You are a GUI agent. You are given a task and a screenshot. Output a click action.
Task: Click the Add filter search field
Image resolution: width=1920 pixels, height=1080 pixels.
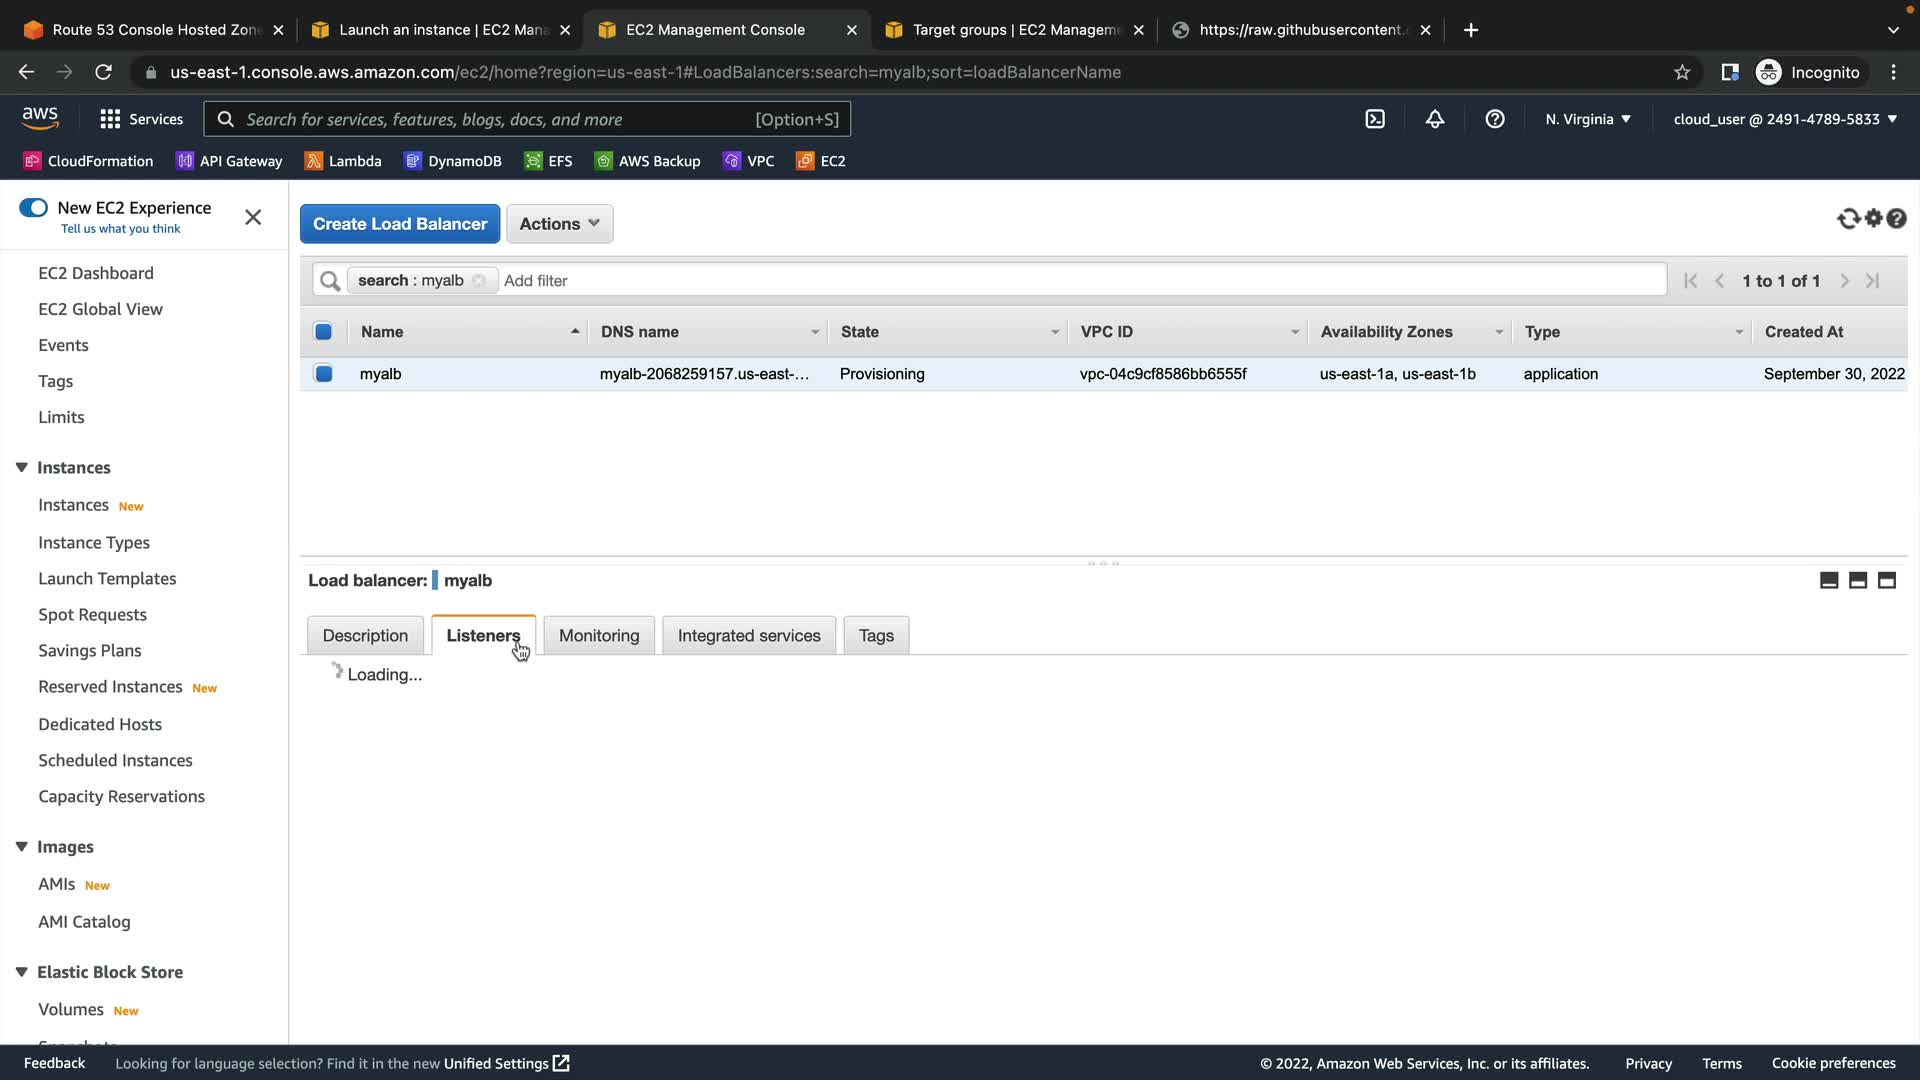(x=1080, y=281)
